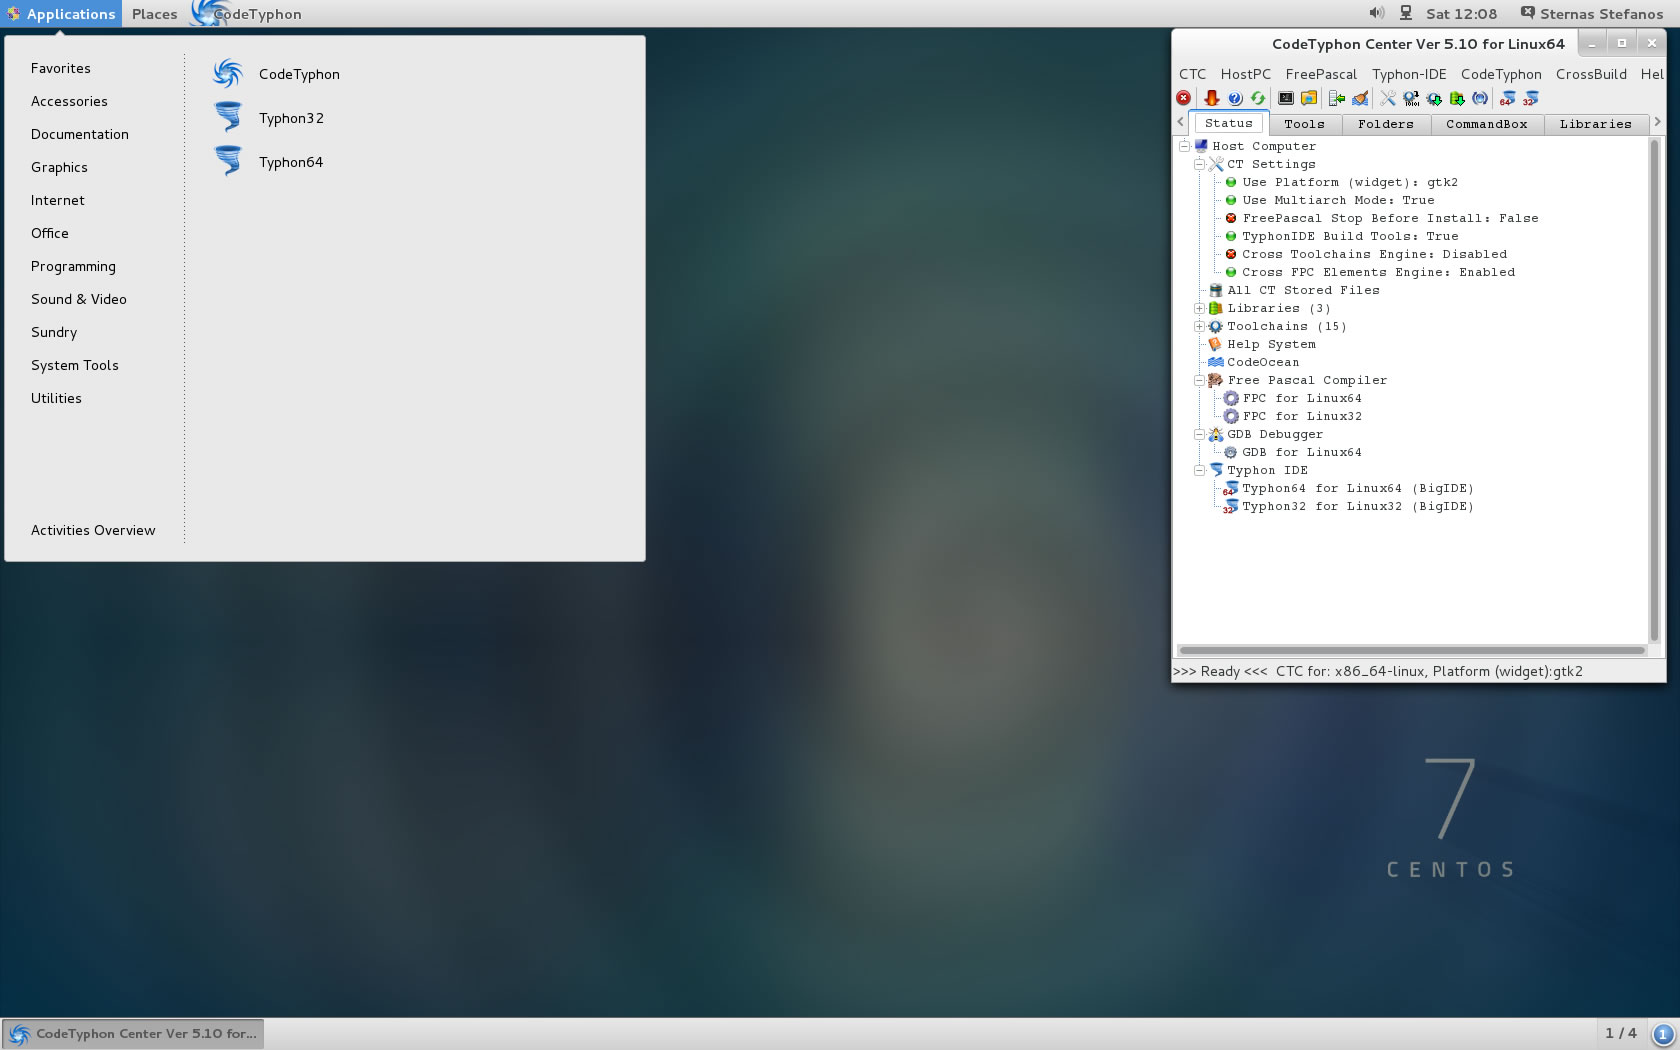
Task: Select the CodeOcean tree item
Action: click(x=1264, y=362)
